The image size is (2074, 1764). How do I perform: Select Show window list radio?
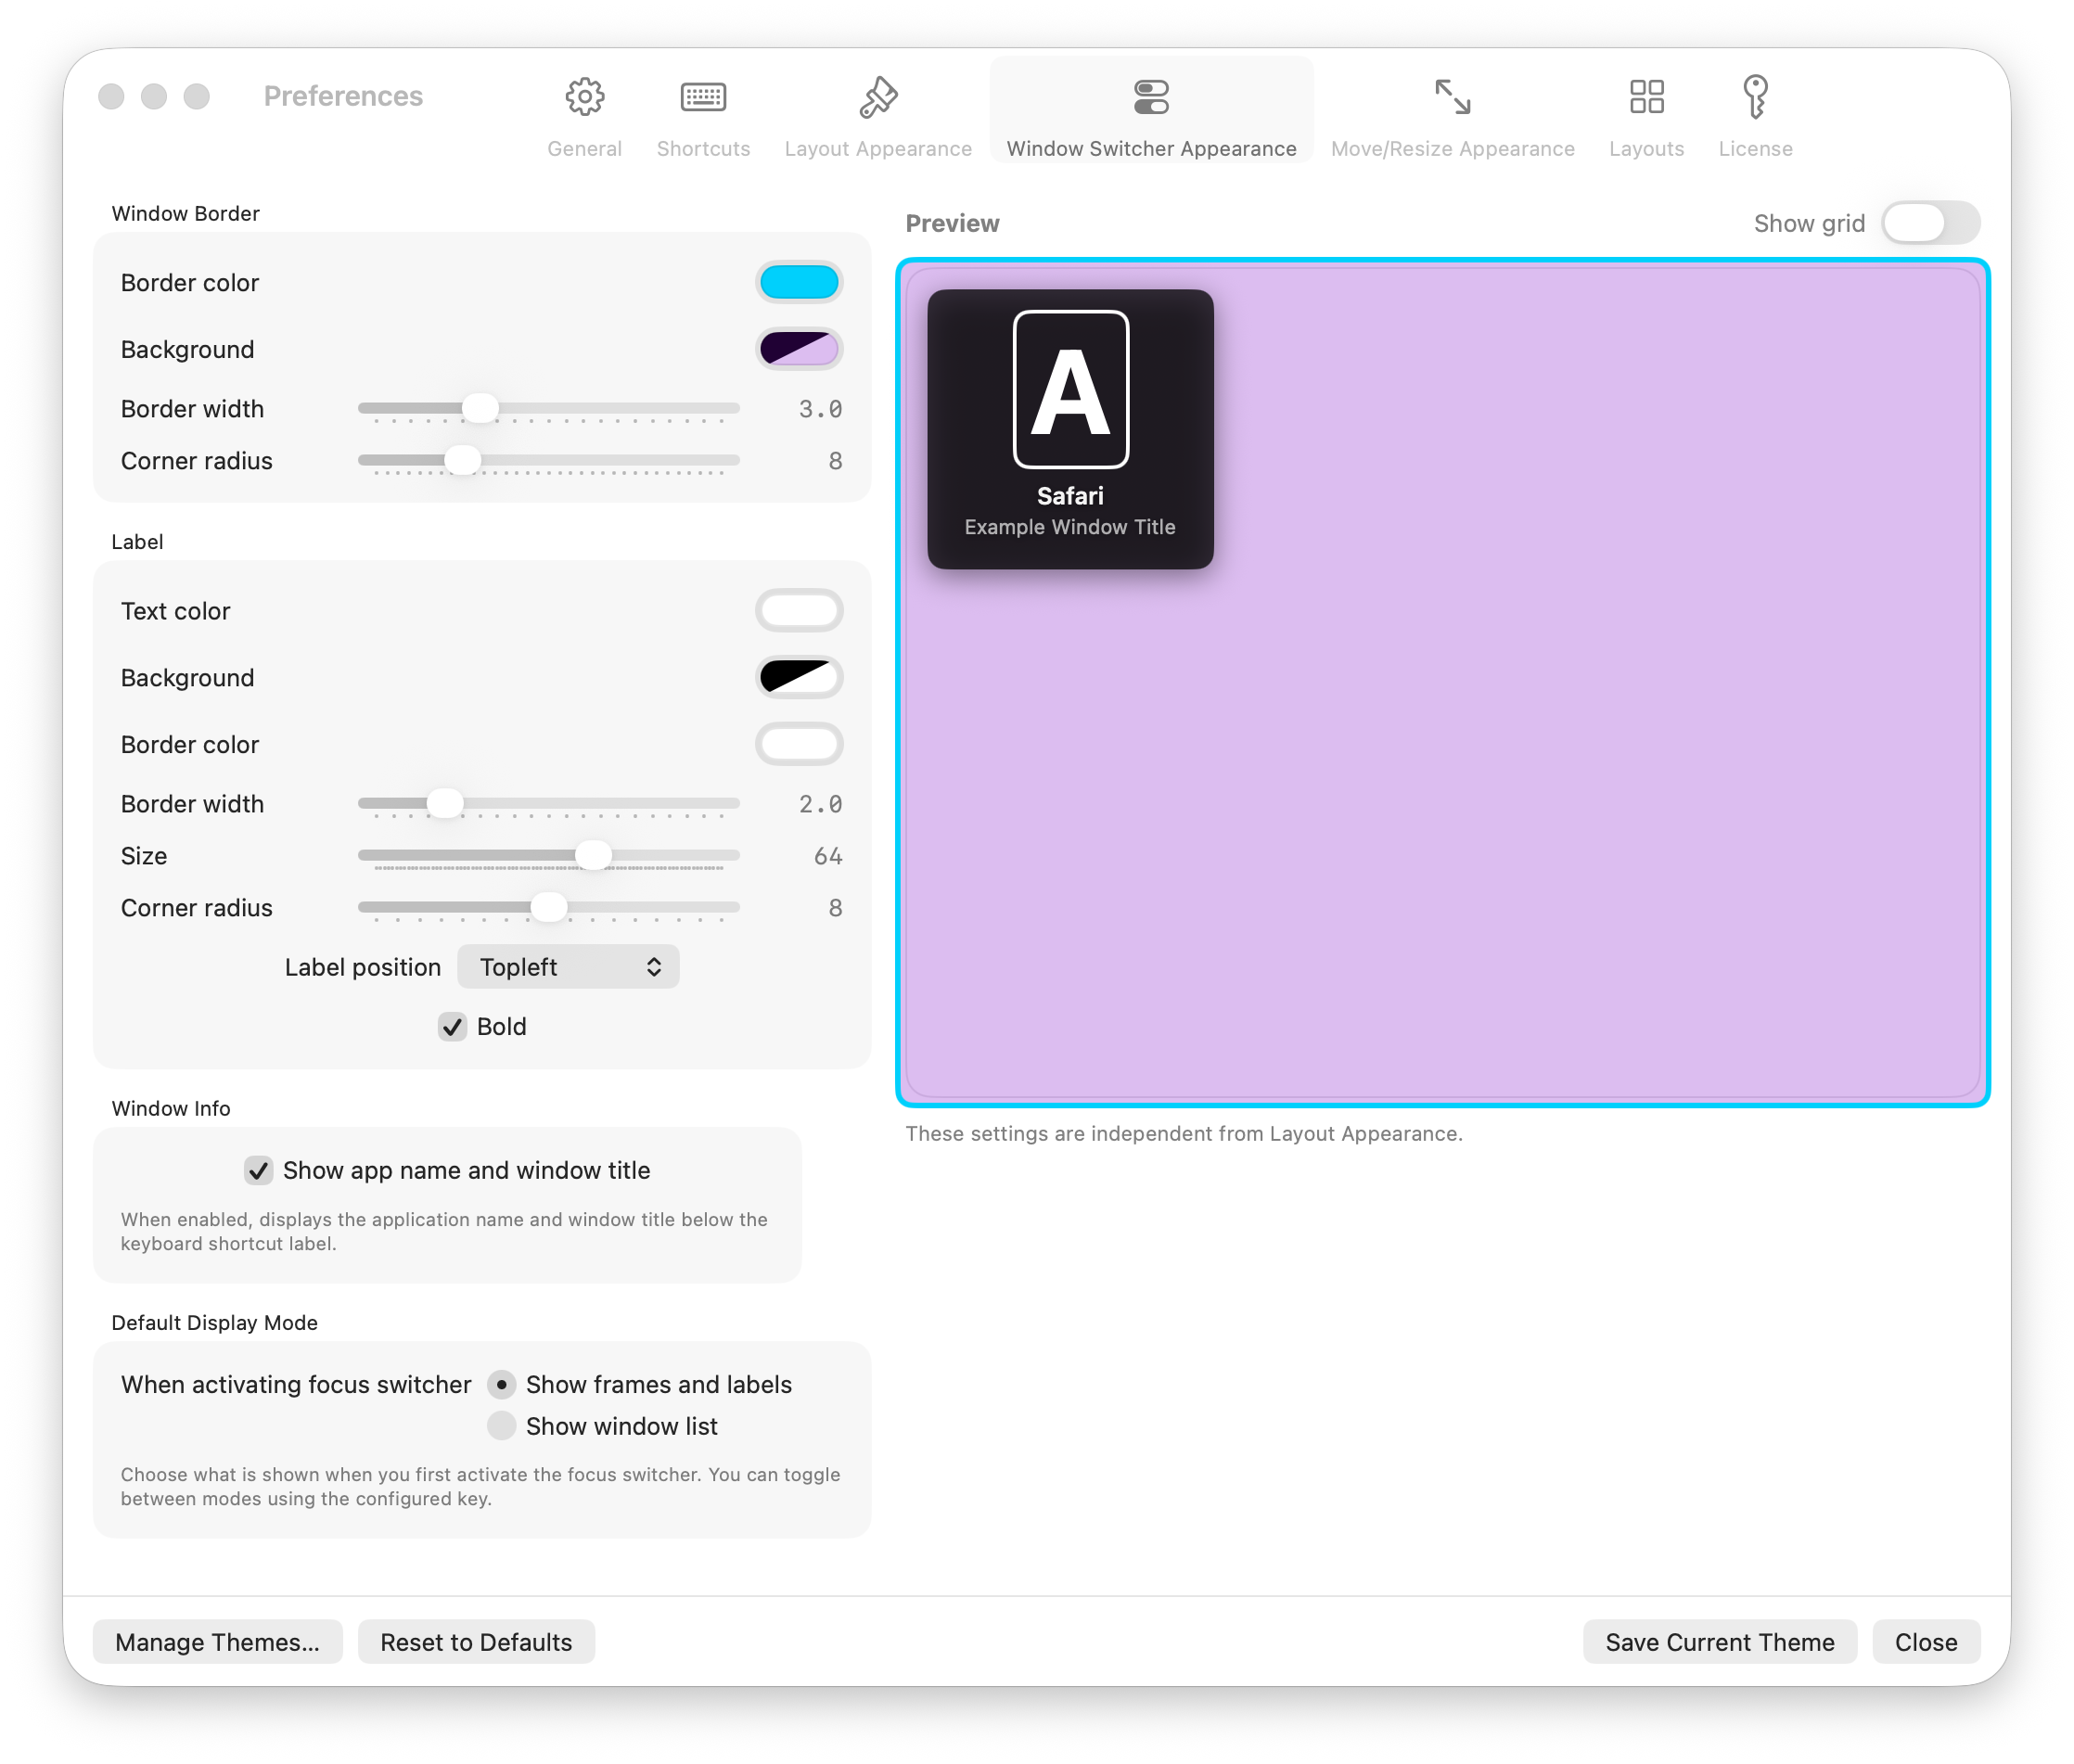tap(501, 1426)
